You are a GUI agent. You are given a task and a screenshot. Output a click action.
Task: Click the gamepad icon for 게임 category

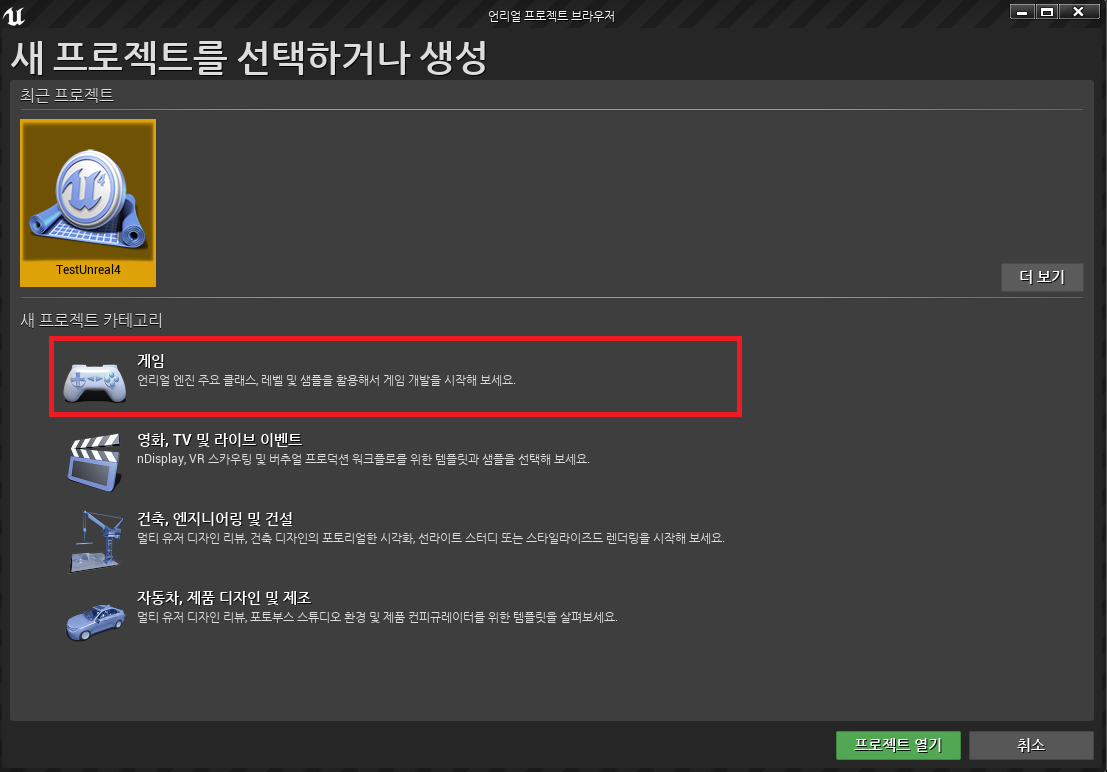pos(94,380)
